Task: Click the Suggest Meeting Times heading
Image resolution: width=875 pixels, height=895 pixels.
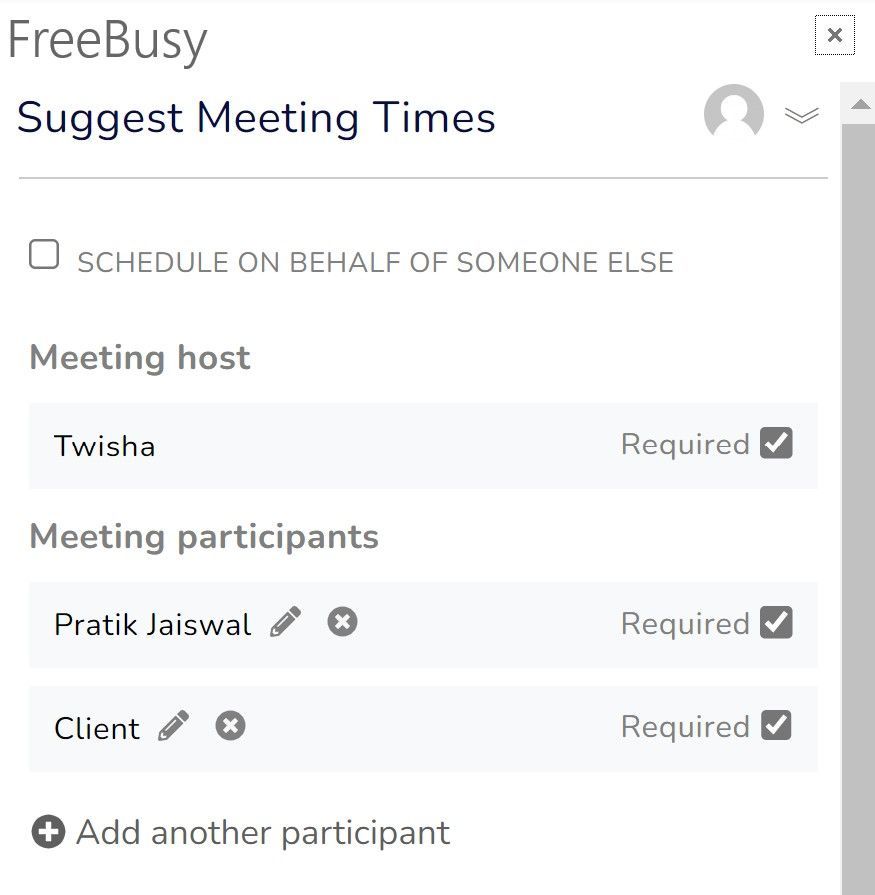Action: tap(256, 118)
